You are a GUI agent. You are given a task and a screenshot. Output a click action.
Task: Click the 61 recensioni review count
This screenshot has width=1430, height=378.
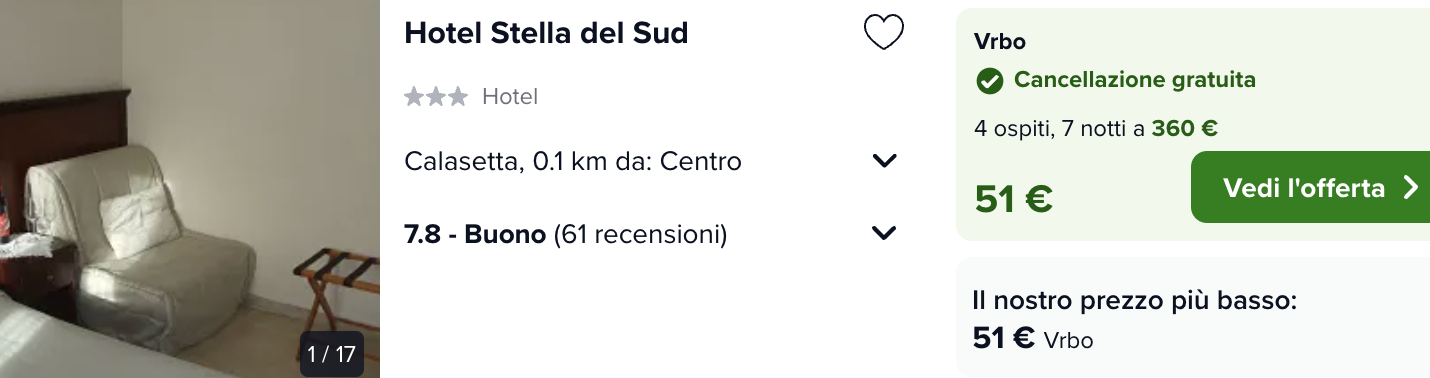click(x=640, y=235)
